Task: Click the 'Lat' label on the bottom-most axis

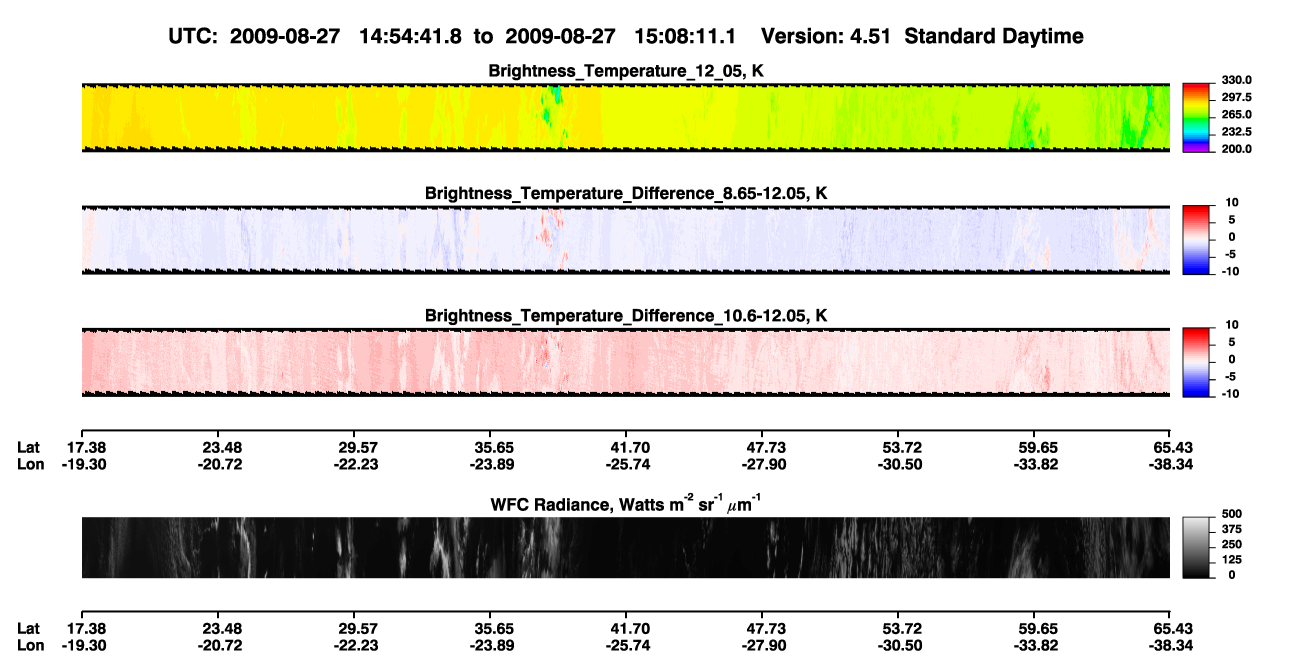Action: click(x=29, y=628)
